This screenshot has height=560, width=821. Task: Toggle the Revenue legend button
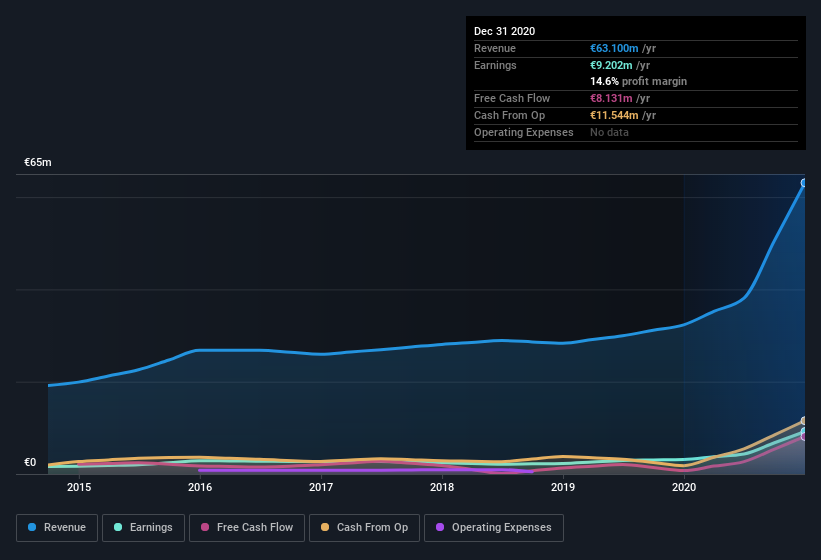[x=57, y=528]
